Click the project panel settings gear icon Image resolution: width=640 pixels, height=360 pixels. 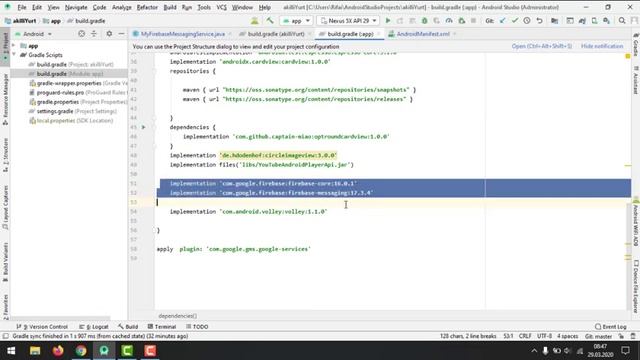(109, 34)
